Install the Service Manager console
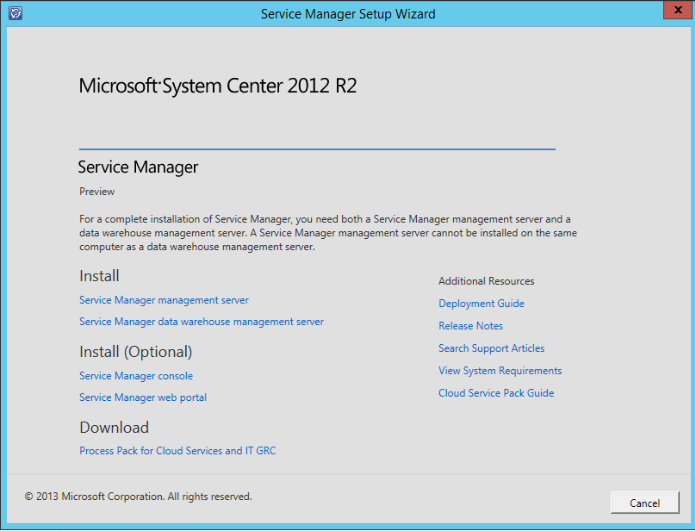This screenshot has height=531, width=695. [136, 376]
